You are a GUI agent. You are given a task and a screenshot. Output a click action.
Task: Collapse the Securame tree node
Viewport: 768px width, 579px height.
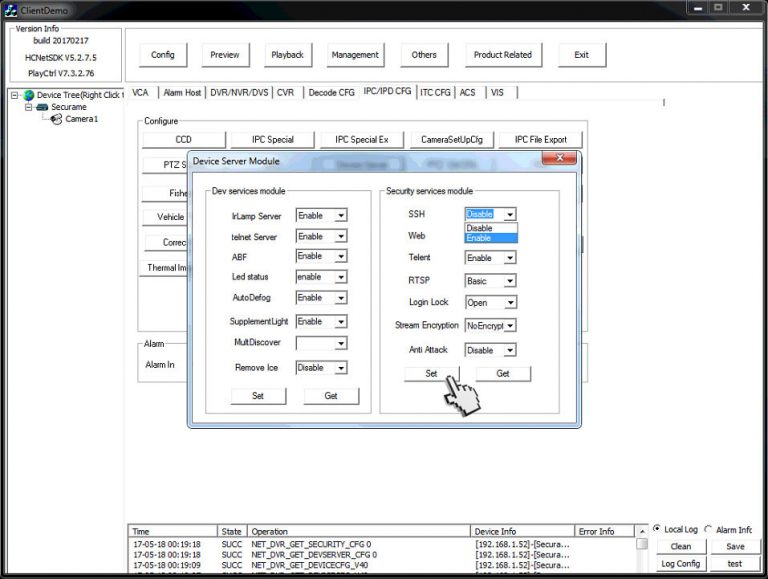pos(28,107)
